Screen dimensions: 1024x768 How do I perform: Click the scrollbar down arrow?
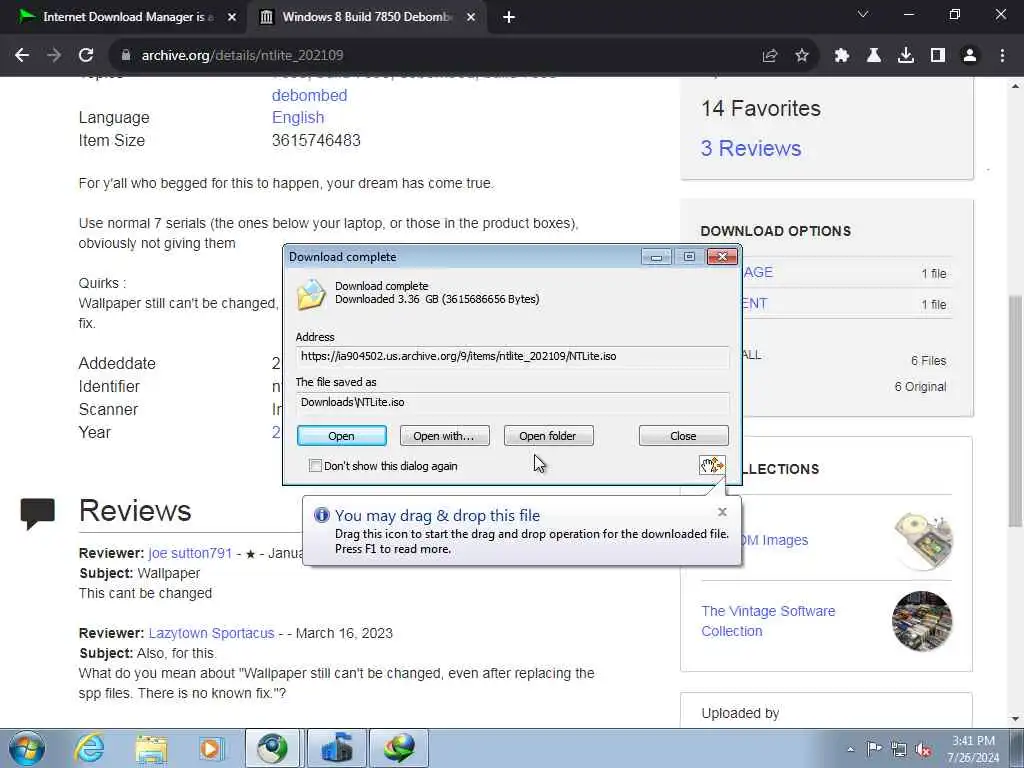click(1015, 719)
